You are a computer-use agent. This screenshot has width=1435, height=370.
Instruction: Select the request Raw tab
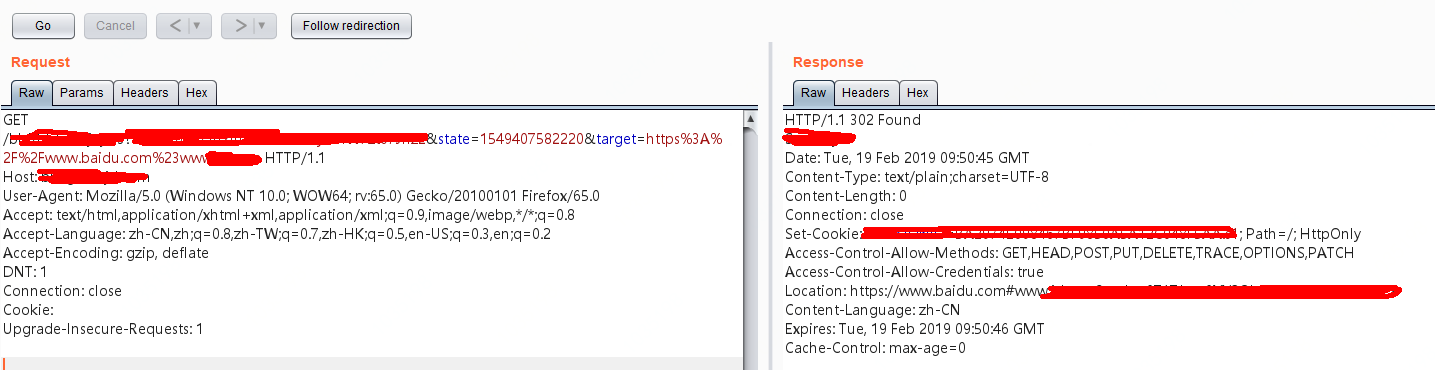click(32, 93)
